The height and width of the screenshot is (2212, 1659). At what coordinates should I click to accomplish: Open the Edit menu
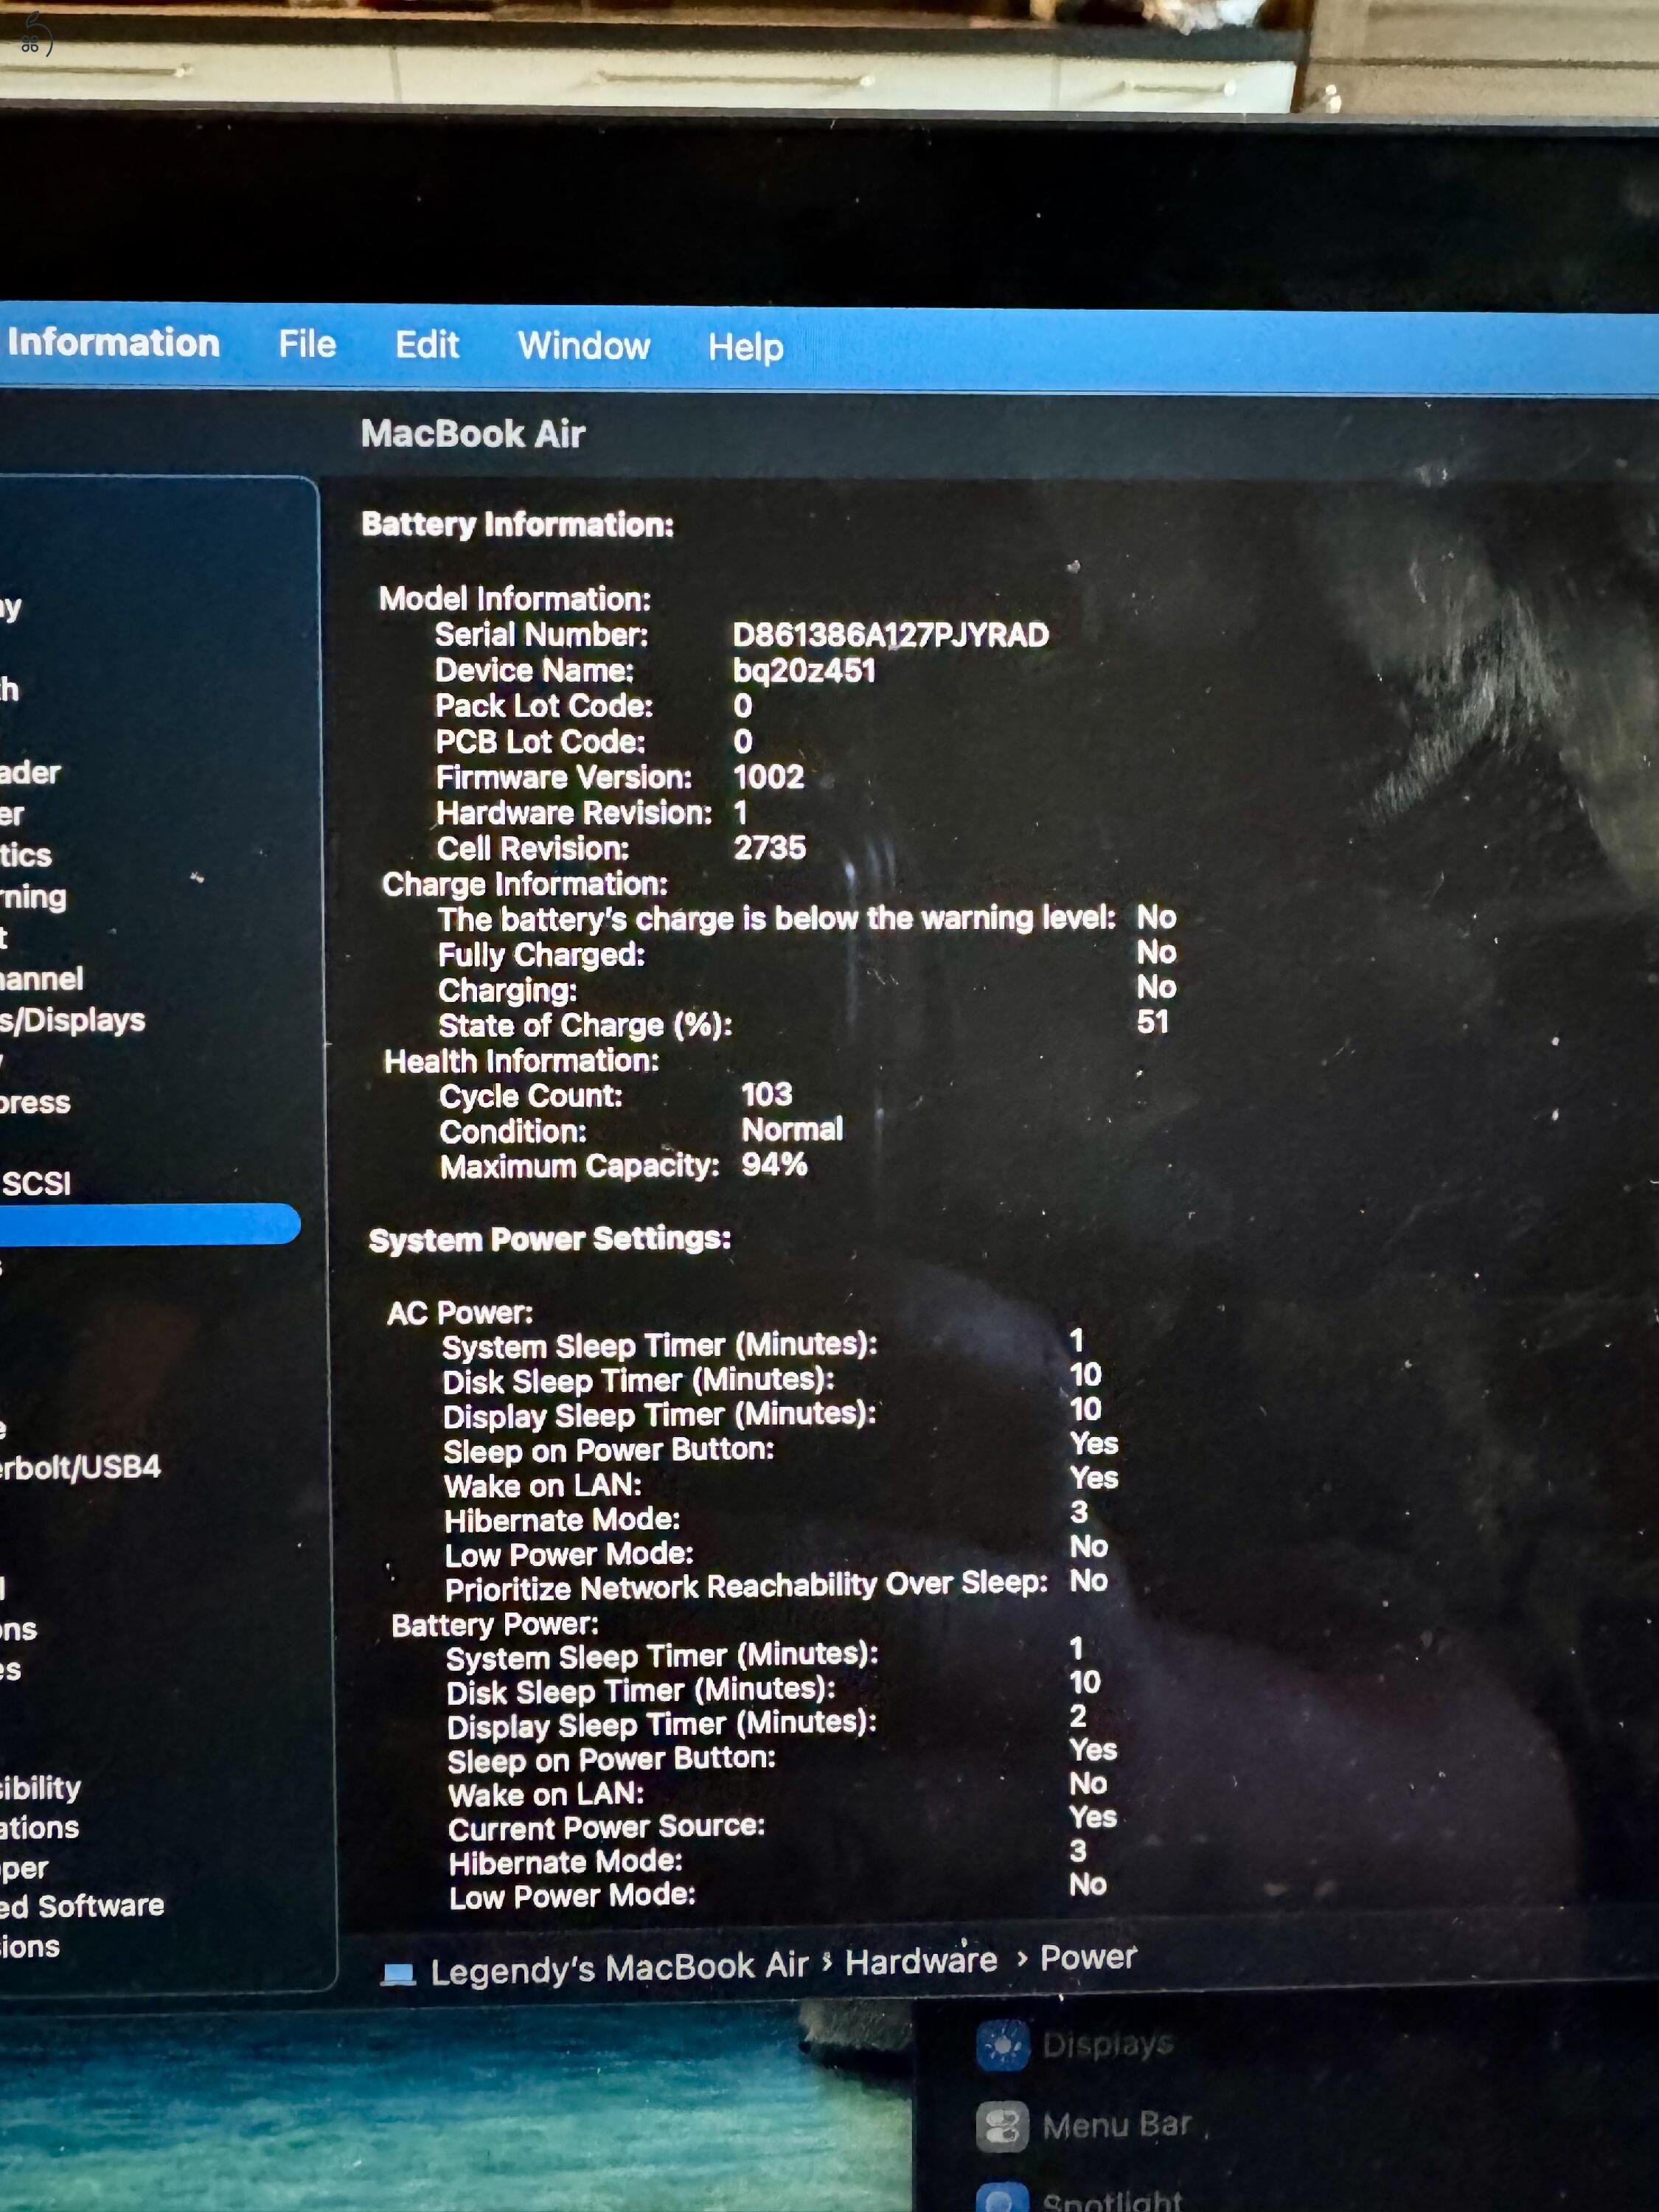(428, 345)
